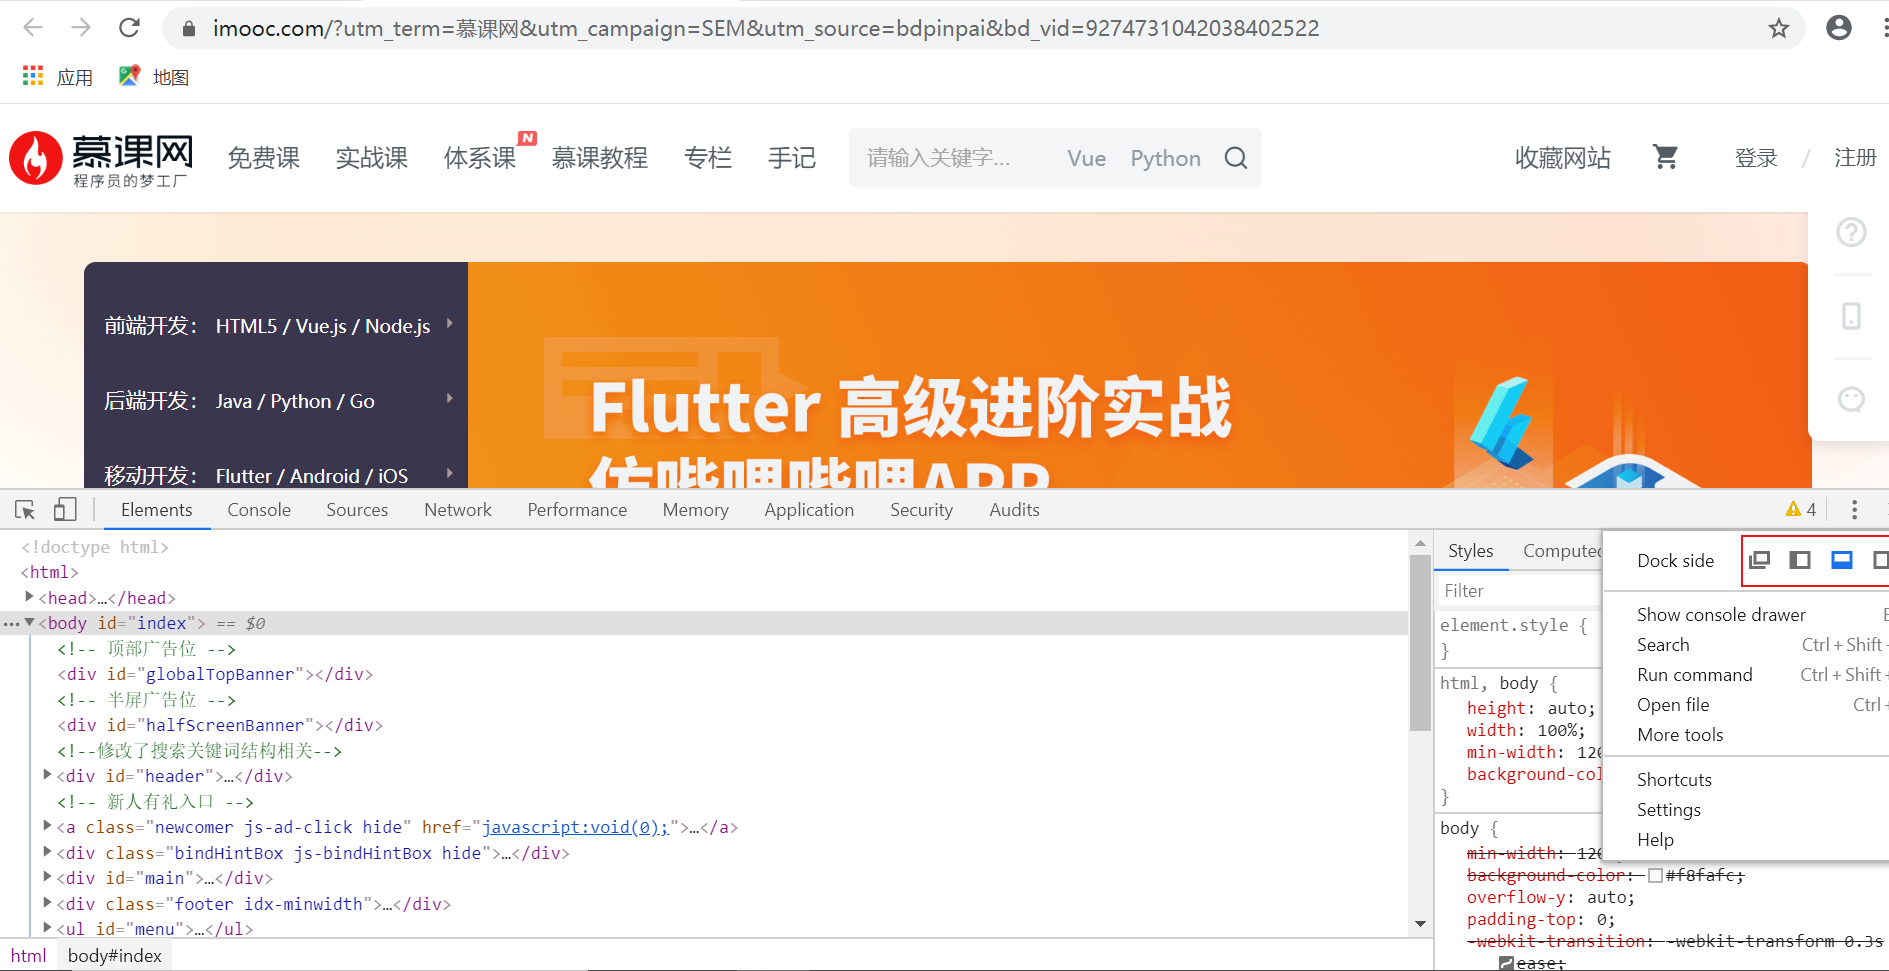Click the help question mark sidebar icon
The height and width of the screenshot is (971, 1889).
tap(1851, 233)
